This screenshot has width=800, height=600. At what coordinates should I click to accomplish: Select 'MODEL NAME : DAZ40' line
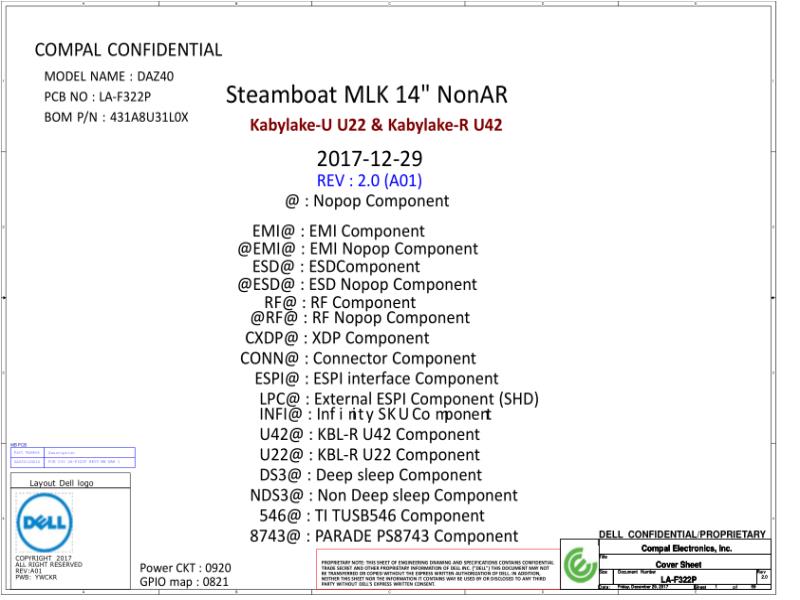coord(109,77)
